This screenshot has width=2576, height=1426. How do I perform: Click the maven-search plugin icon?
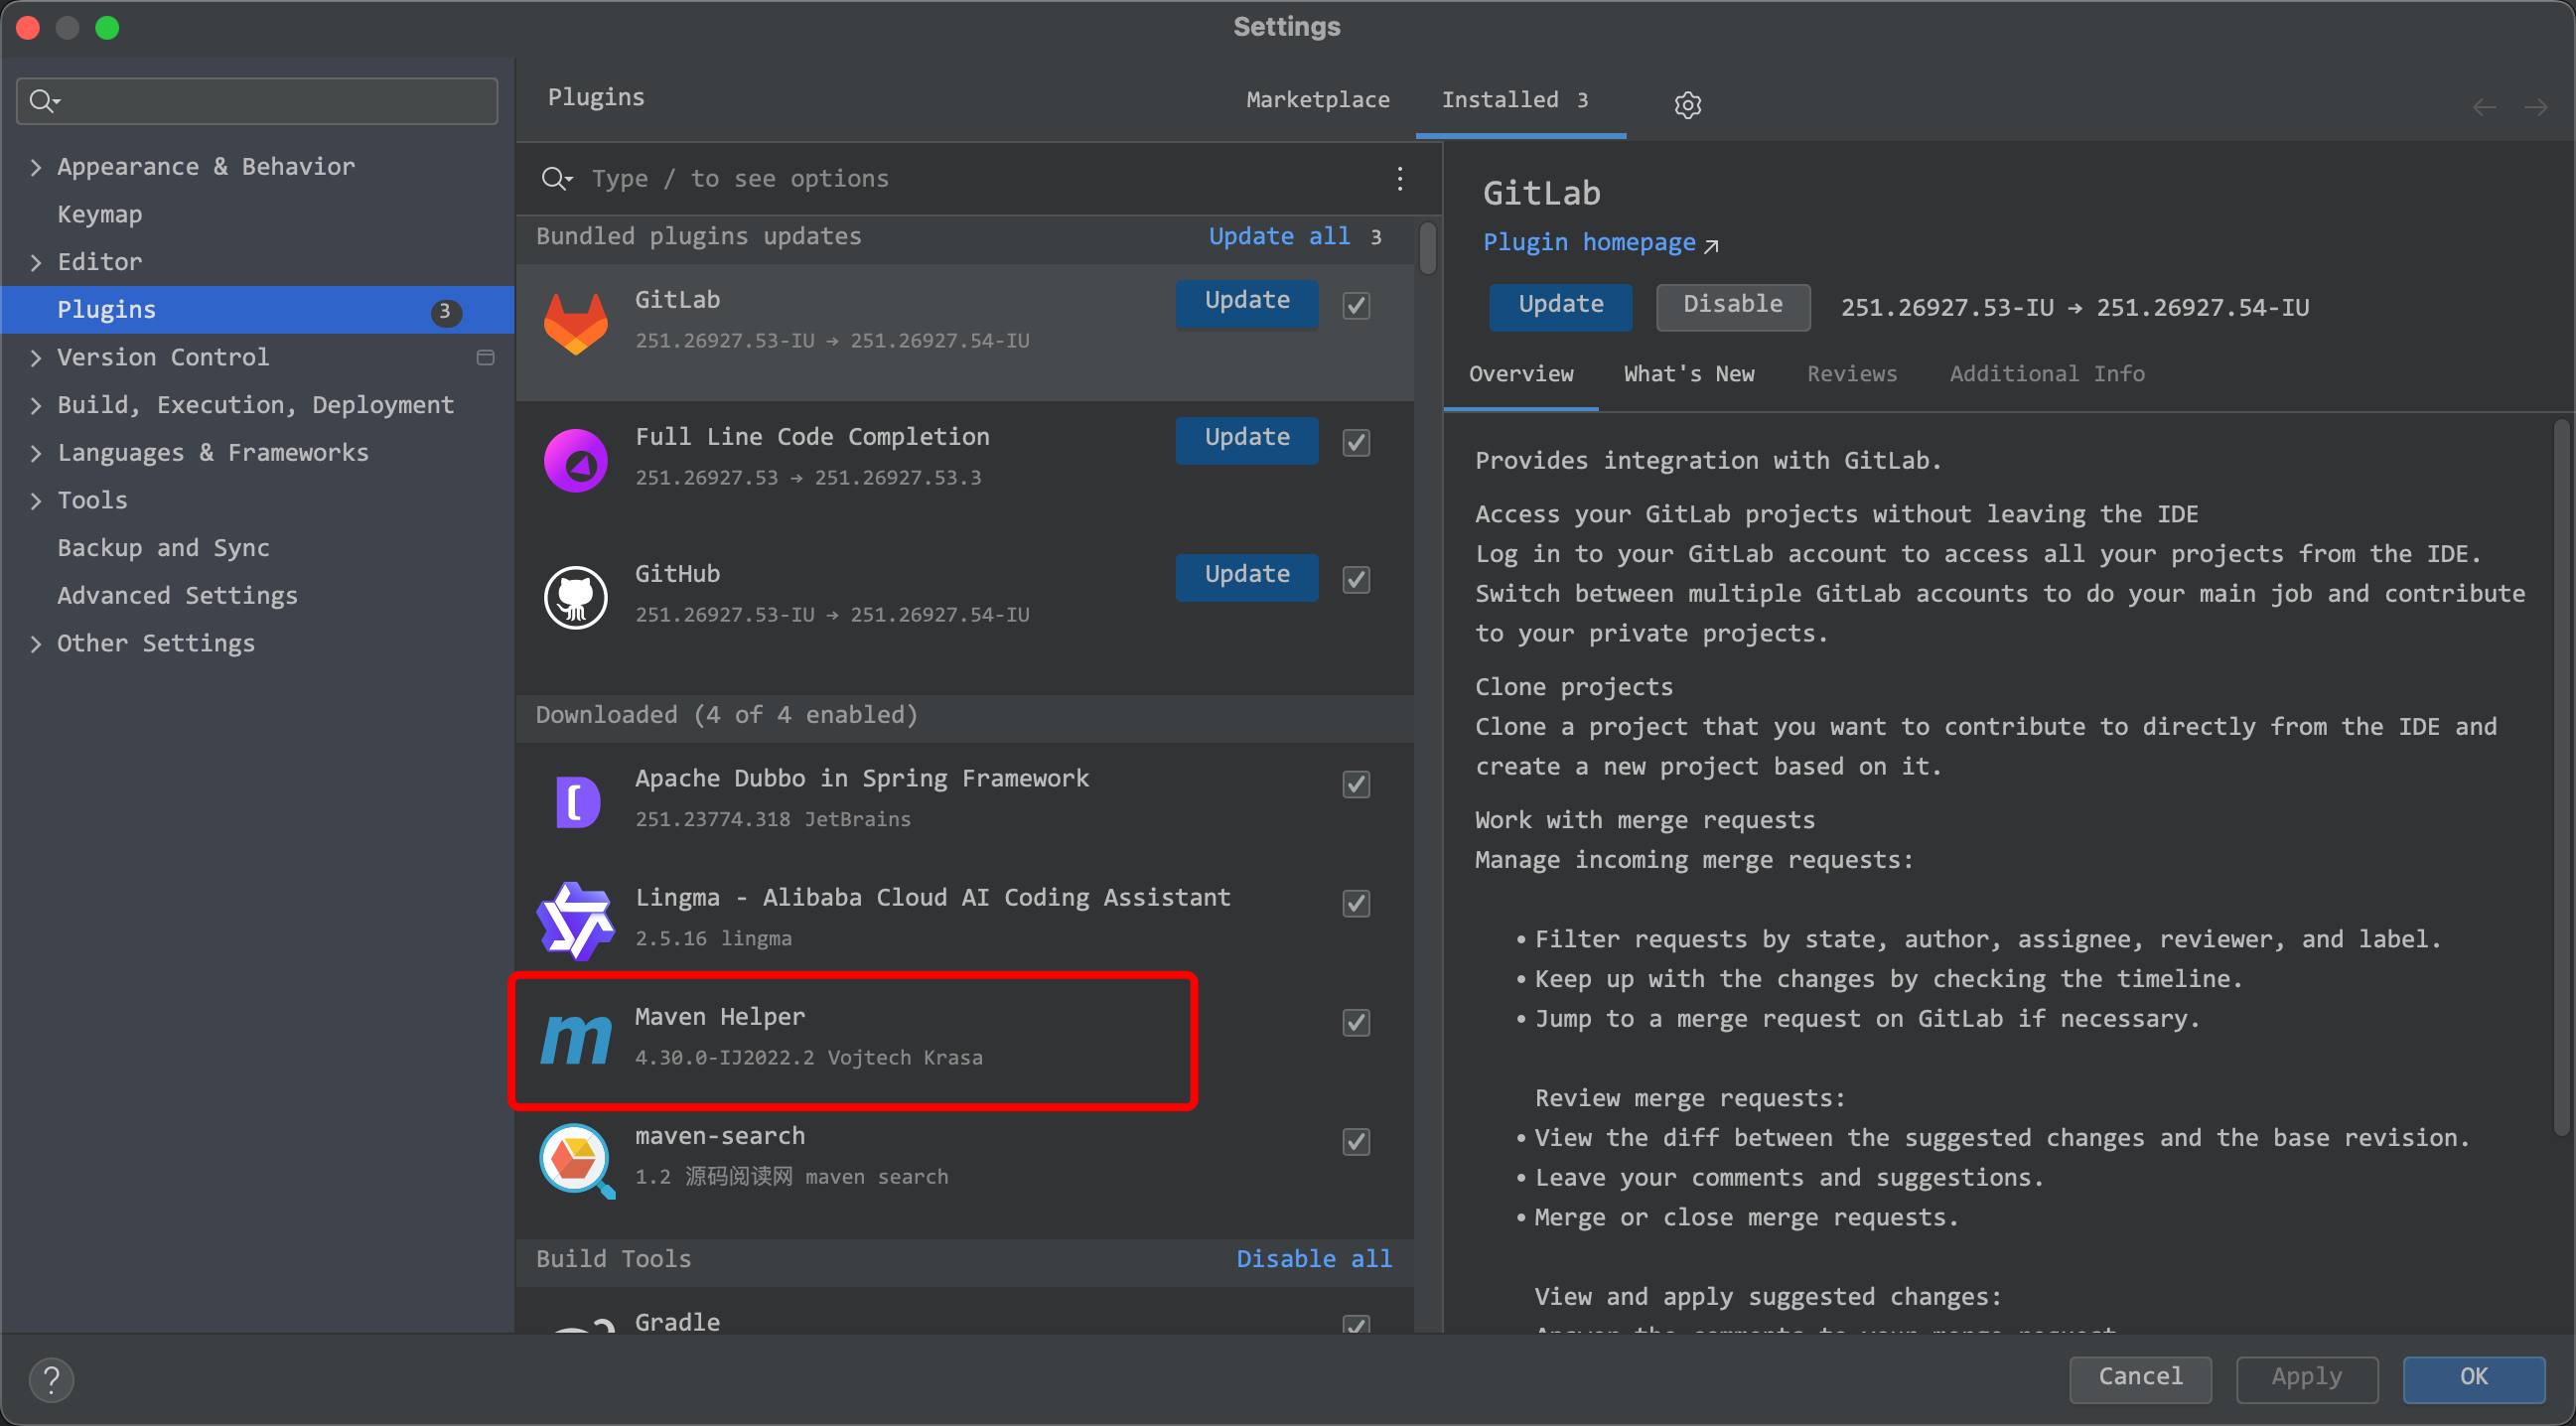click(577, 1160)
